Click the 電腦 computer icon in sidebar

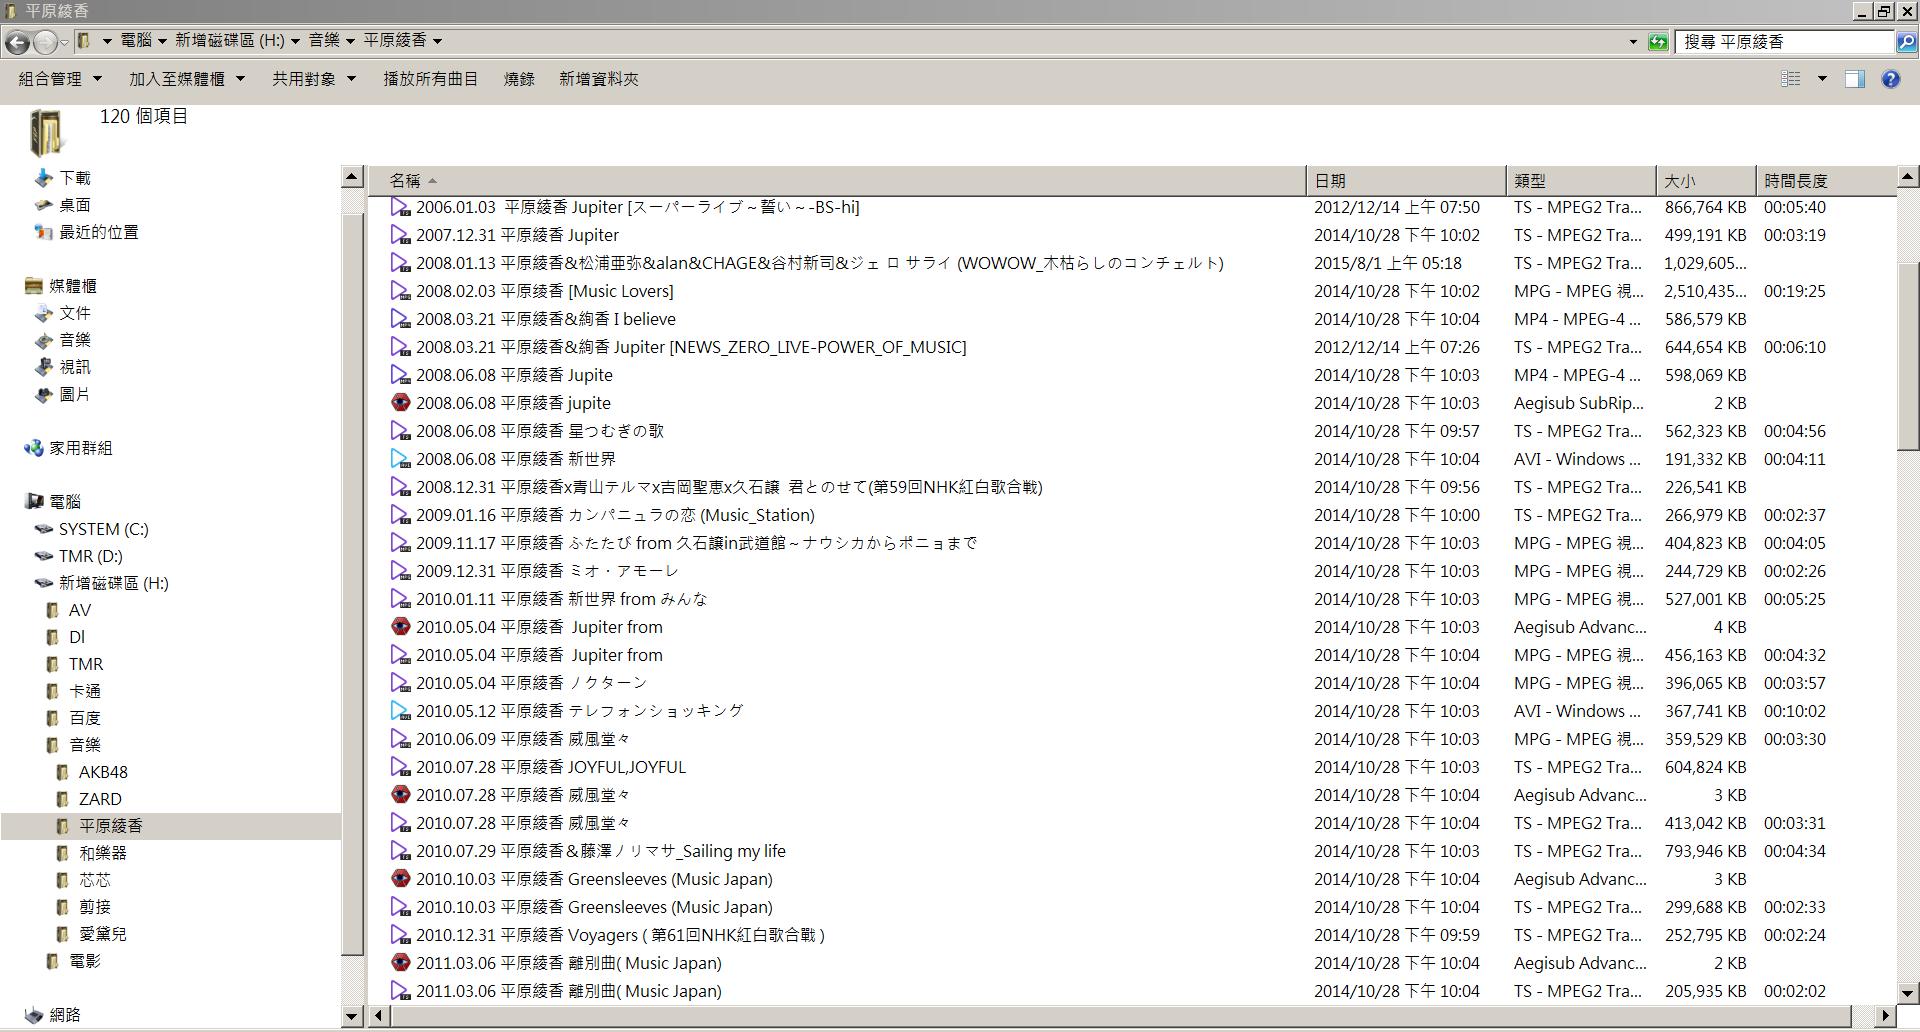[34, 502]
